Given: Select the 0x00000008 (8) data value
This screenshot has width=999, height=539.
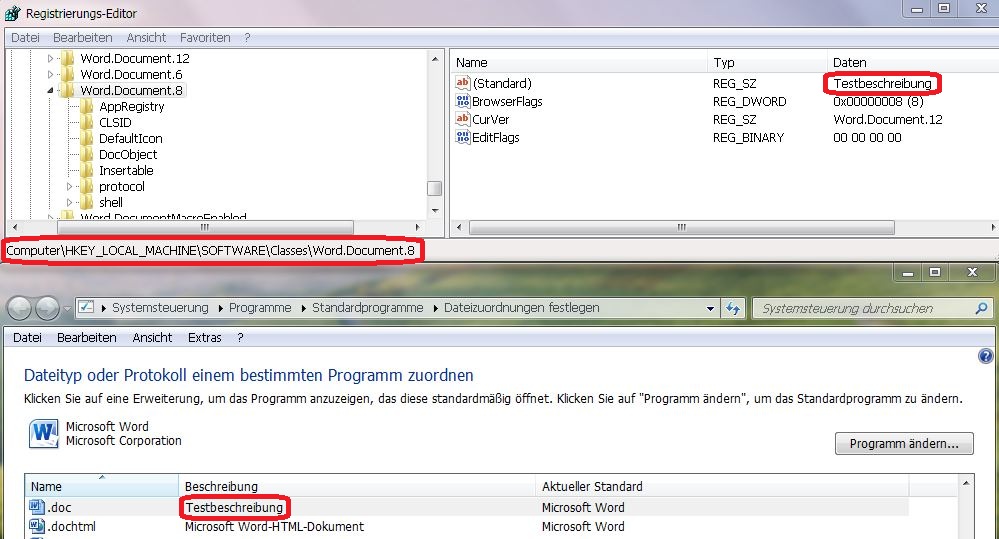Looking at the screenshot, I should pyautogui.click(x=878, y=101).
